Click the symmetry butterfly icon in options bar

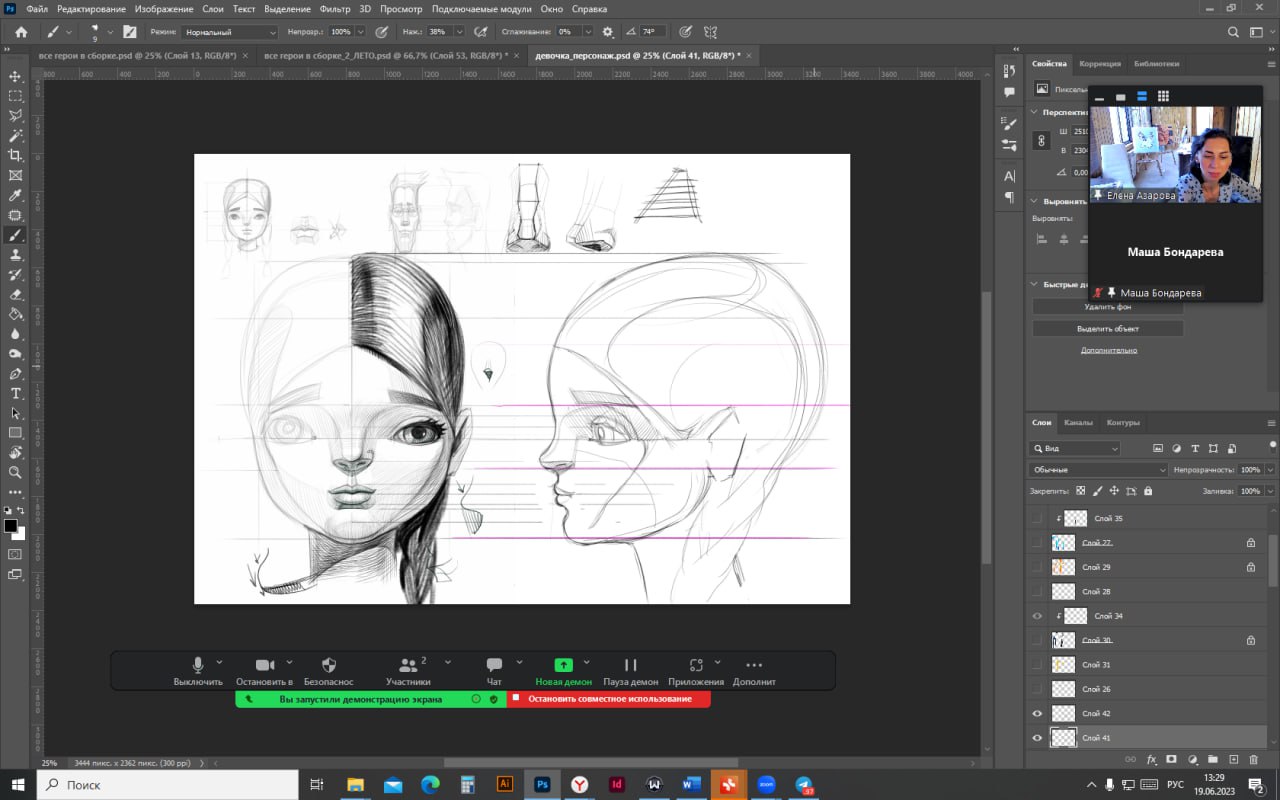[710, 32]
